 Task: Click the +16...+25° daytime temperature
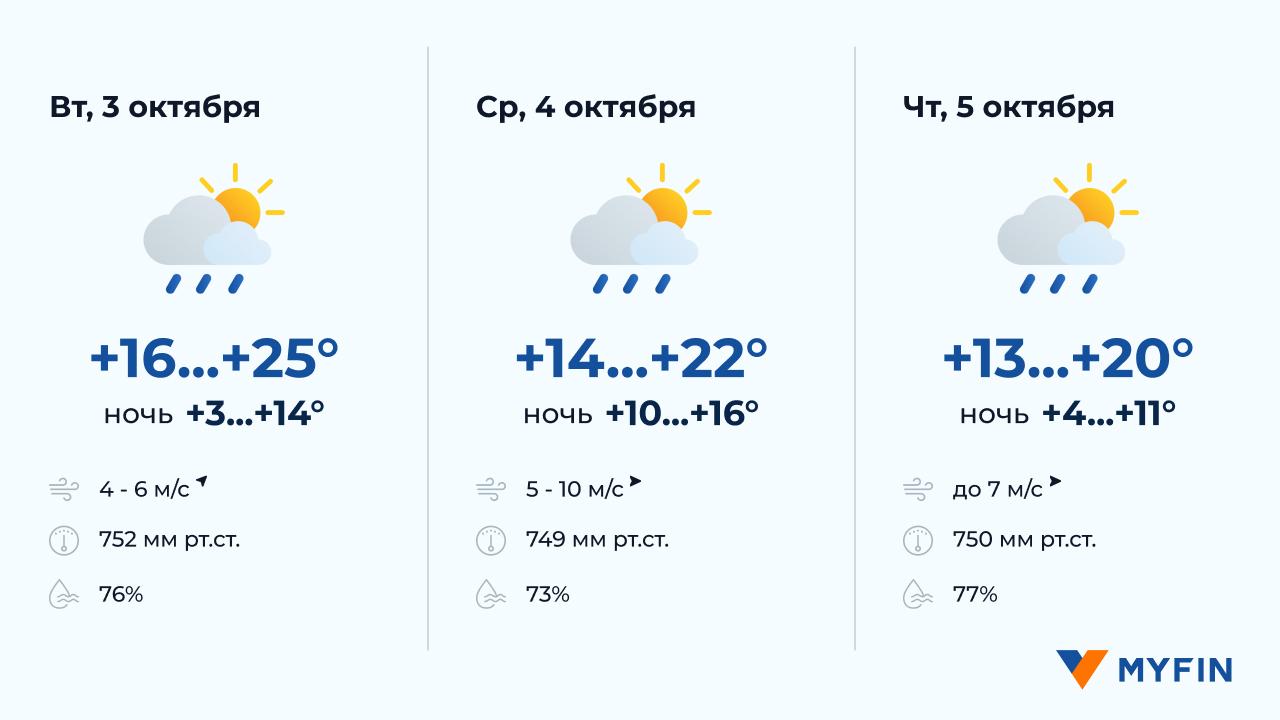(213, 359)
